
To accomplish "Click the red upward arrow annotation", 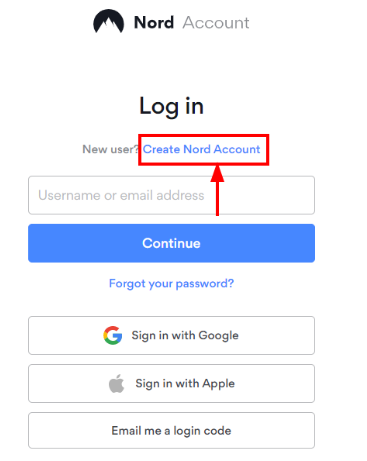I will point(217,191).
